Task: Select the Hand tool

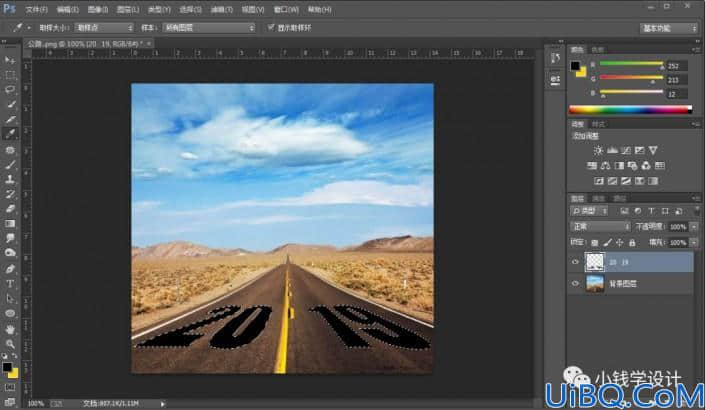Action: coord(10,330)
